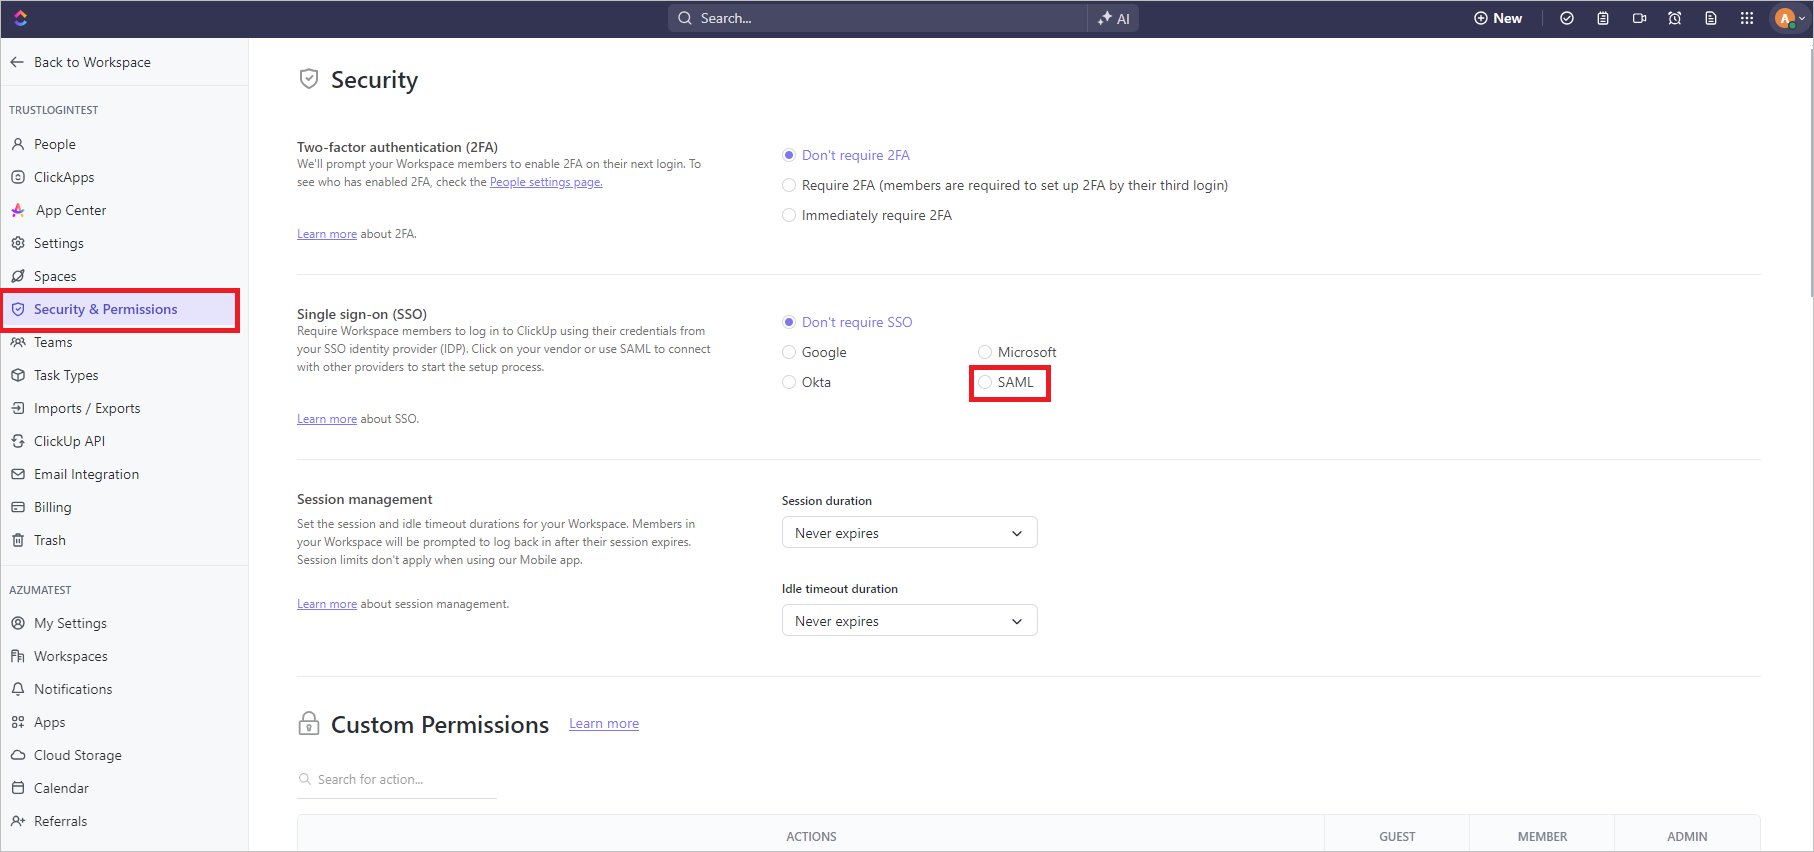This screenshot has height=852, width=1814.
Task: Expand the Idle timeout duration dropdown
Action: pos(909,620)
